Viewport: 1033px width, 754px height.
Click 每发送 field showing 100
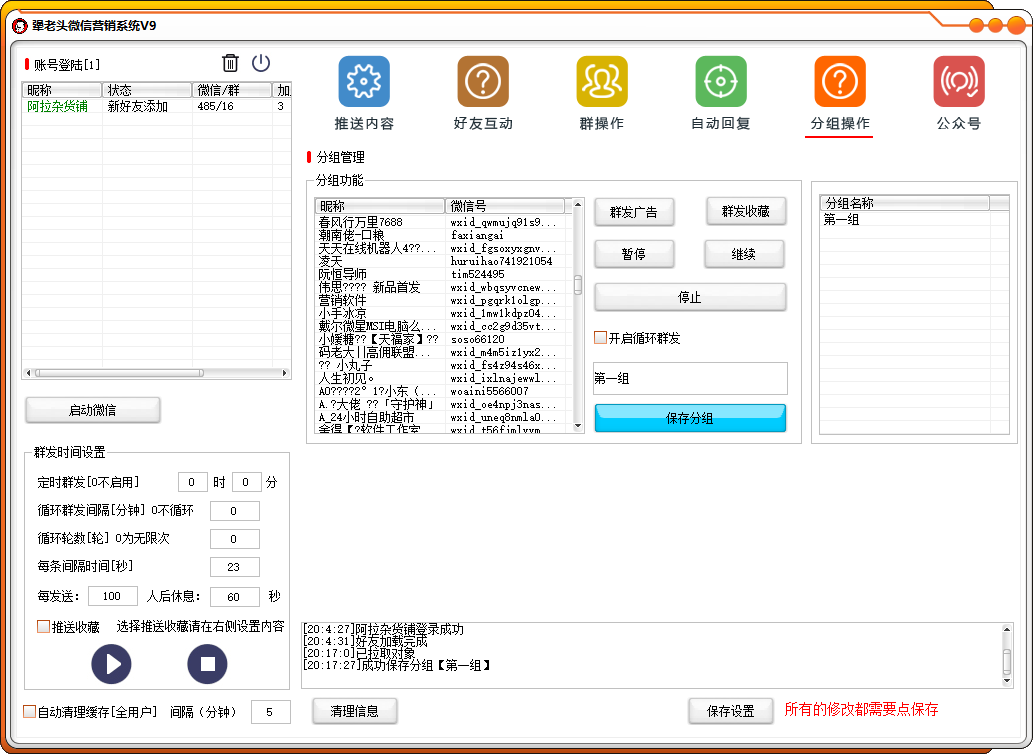point(112,596)
